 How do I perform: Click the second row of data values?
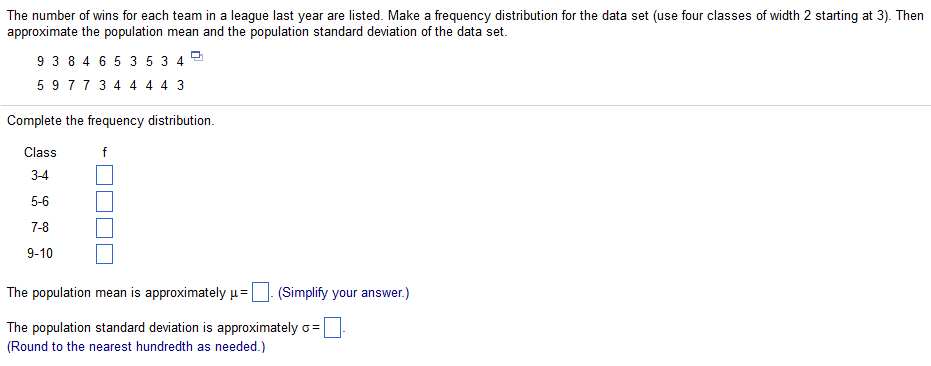click(x=110, y=86)
